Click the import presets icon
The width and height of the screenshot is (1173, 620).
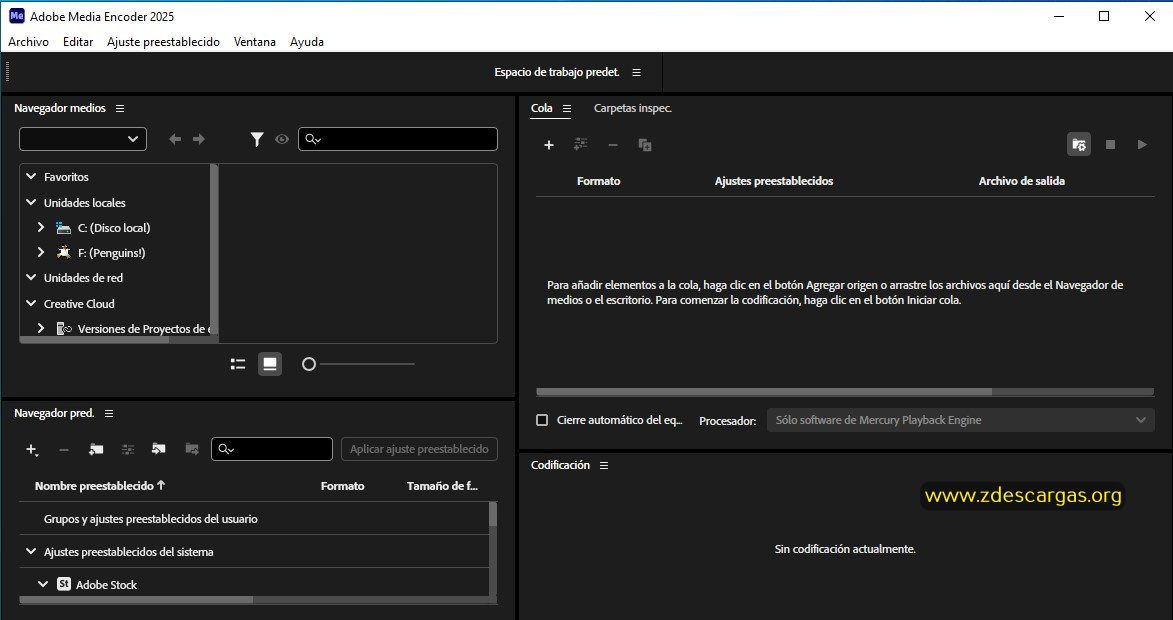click(159, 449)
